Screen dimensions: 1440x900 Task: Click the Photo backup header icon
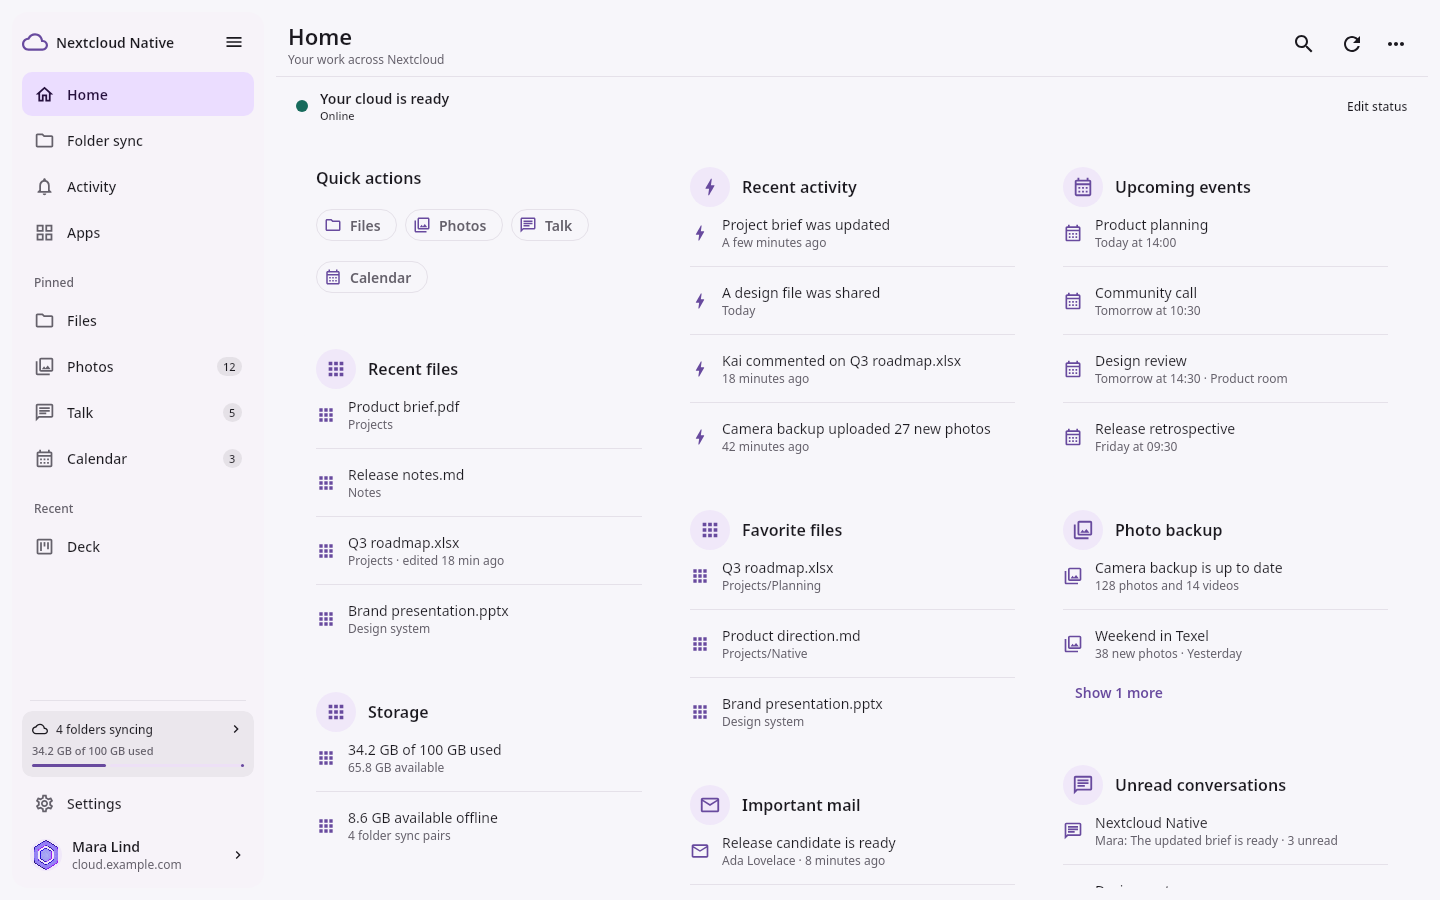click(x=1083, y=530)
